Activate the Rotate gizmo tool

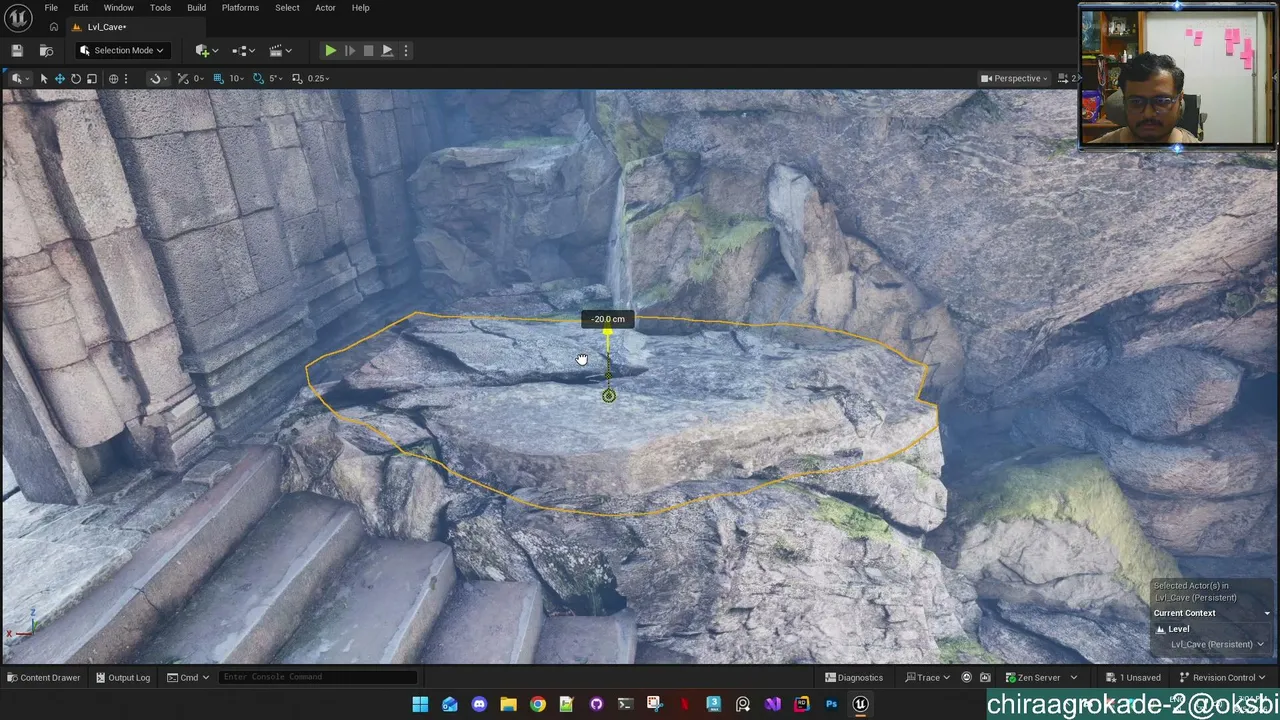(x=75, y=78)
